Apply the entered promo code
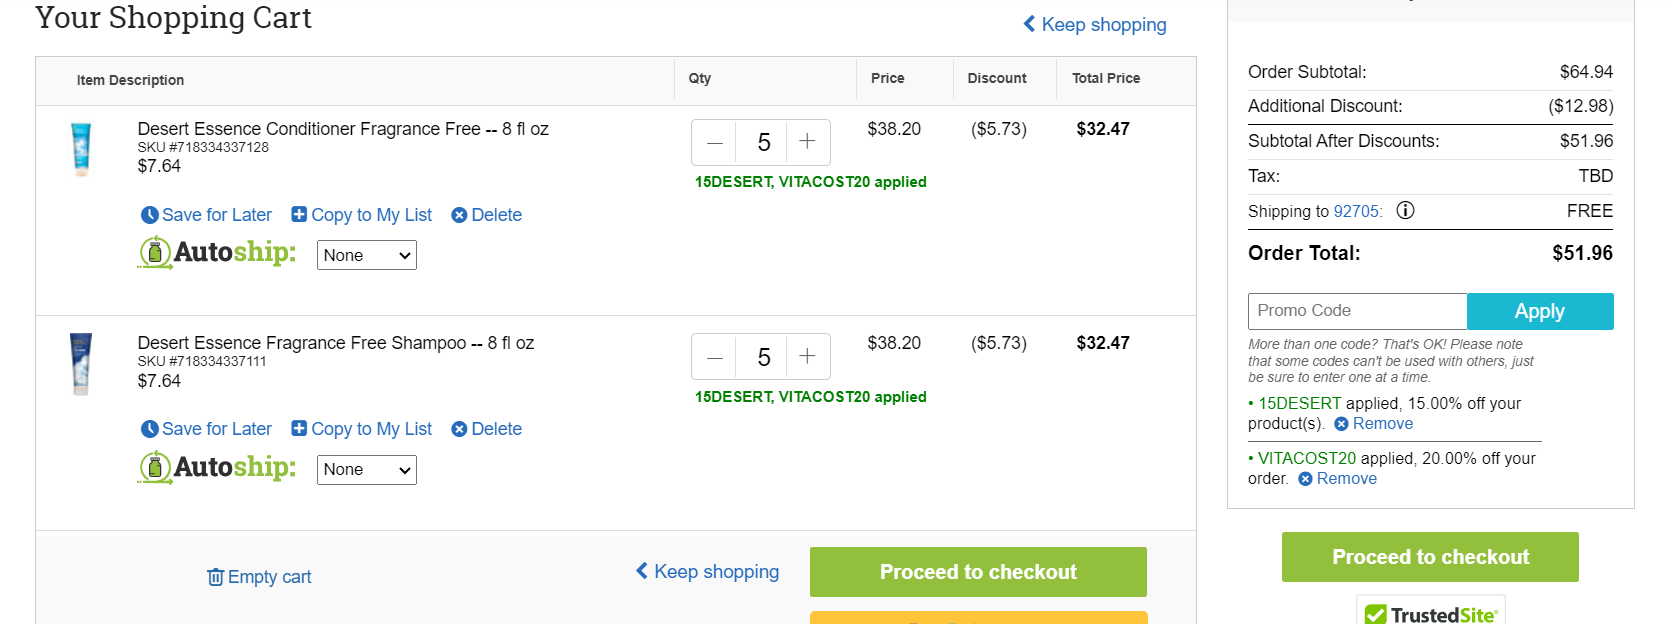The image size is (1665, 624). [1540, 311]
